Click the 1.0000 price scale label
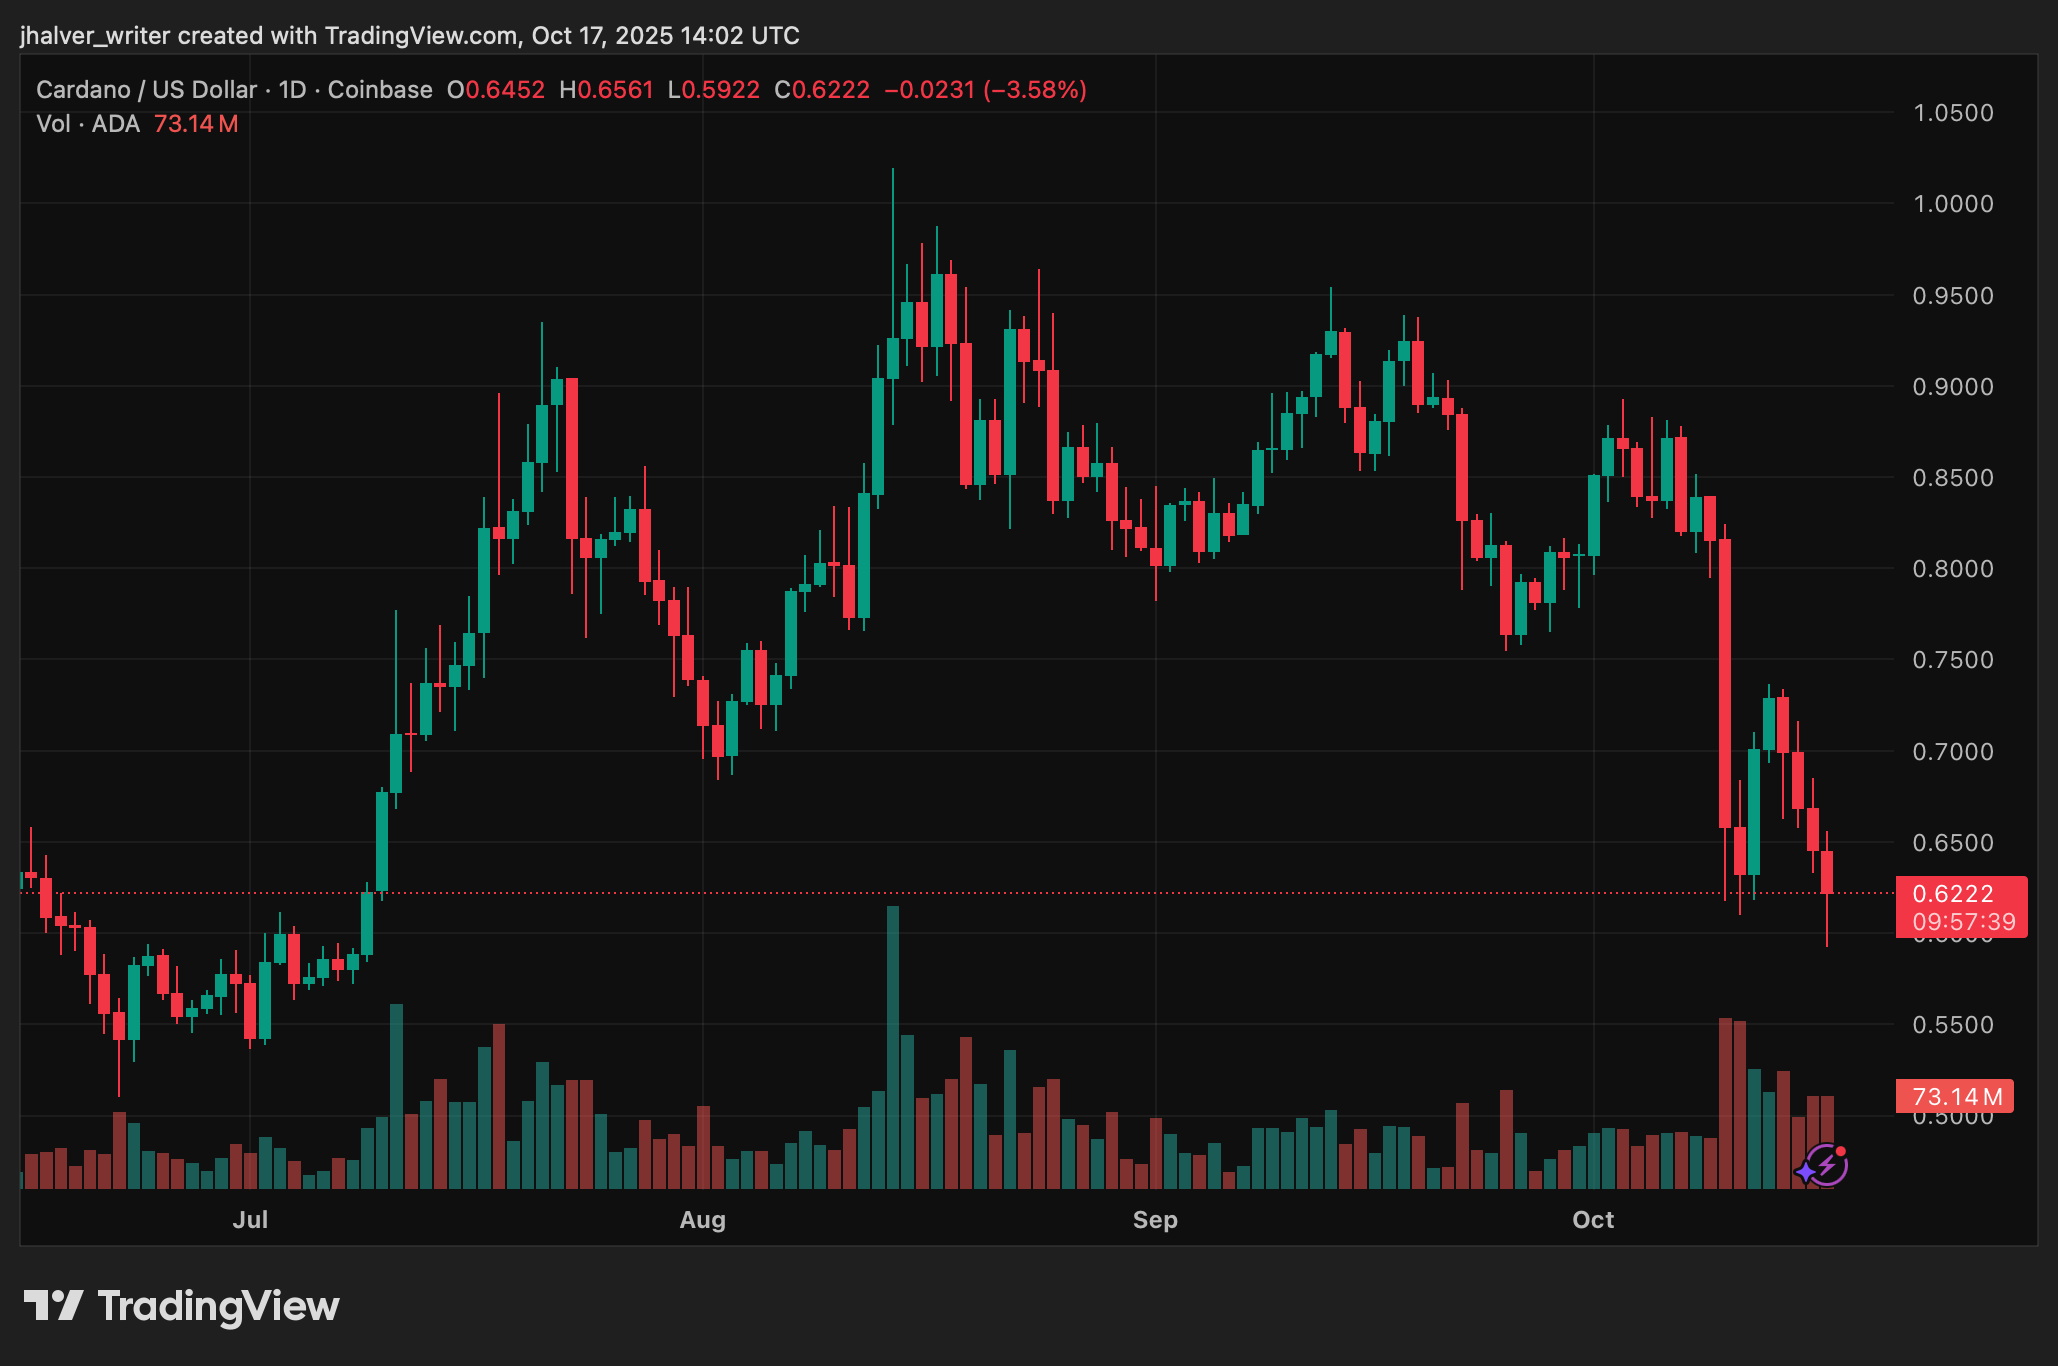Viewport: 2058px width, 1366px height. tap(1952, 204)
